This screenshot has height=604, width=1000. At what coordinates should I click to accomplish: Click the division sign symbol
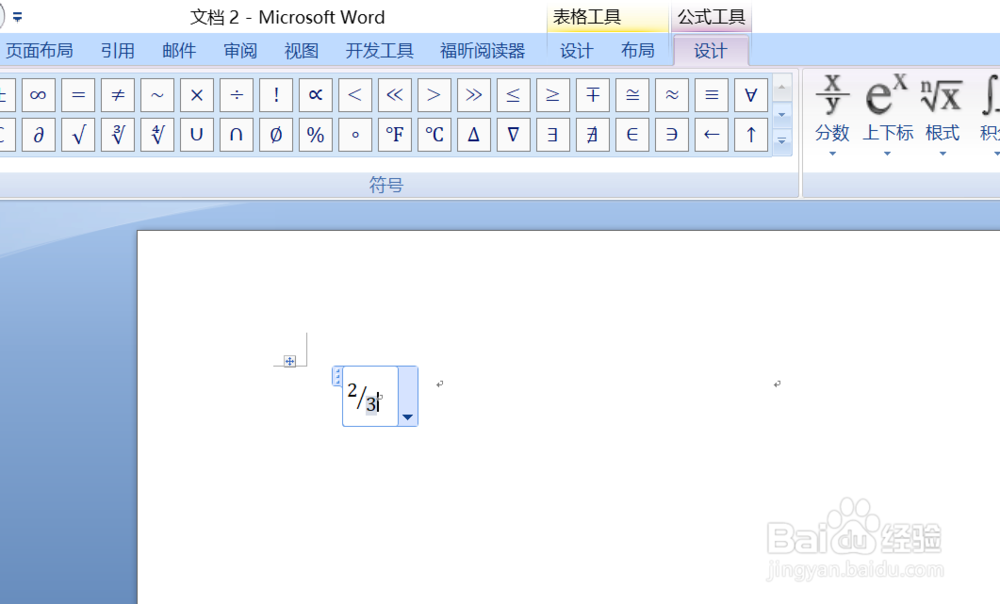[236, 95]
